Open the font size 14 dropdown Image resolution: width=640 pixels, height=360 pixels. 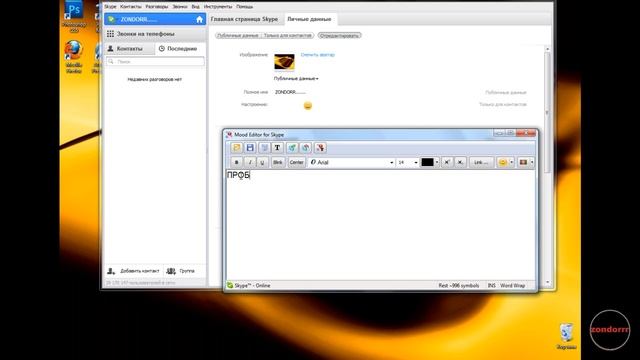[416, 162]
